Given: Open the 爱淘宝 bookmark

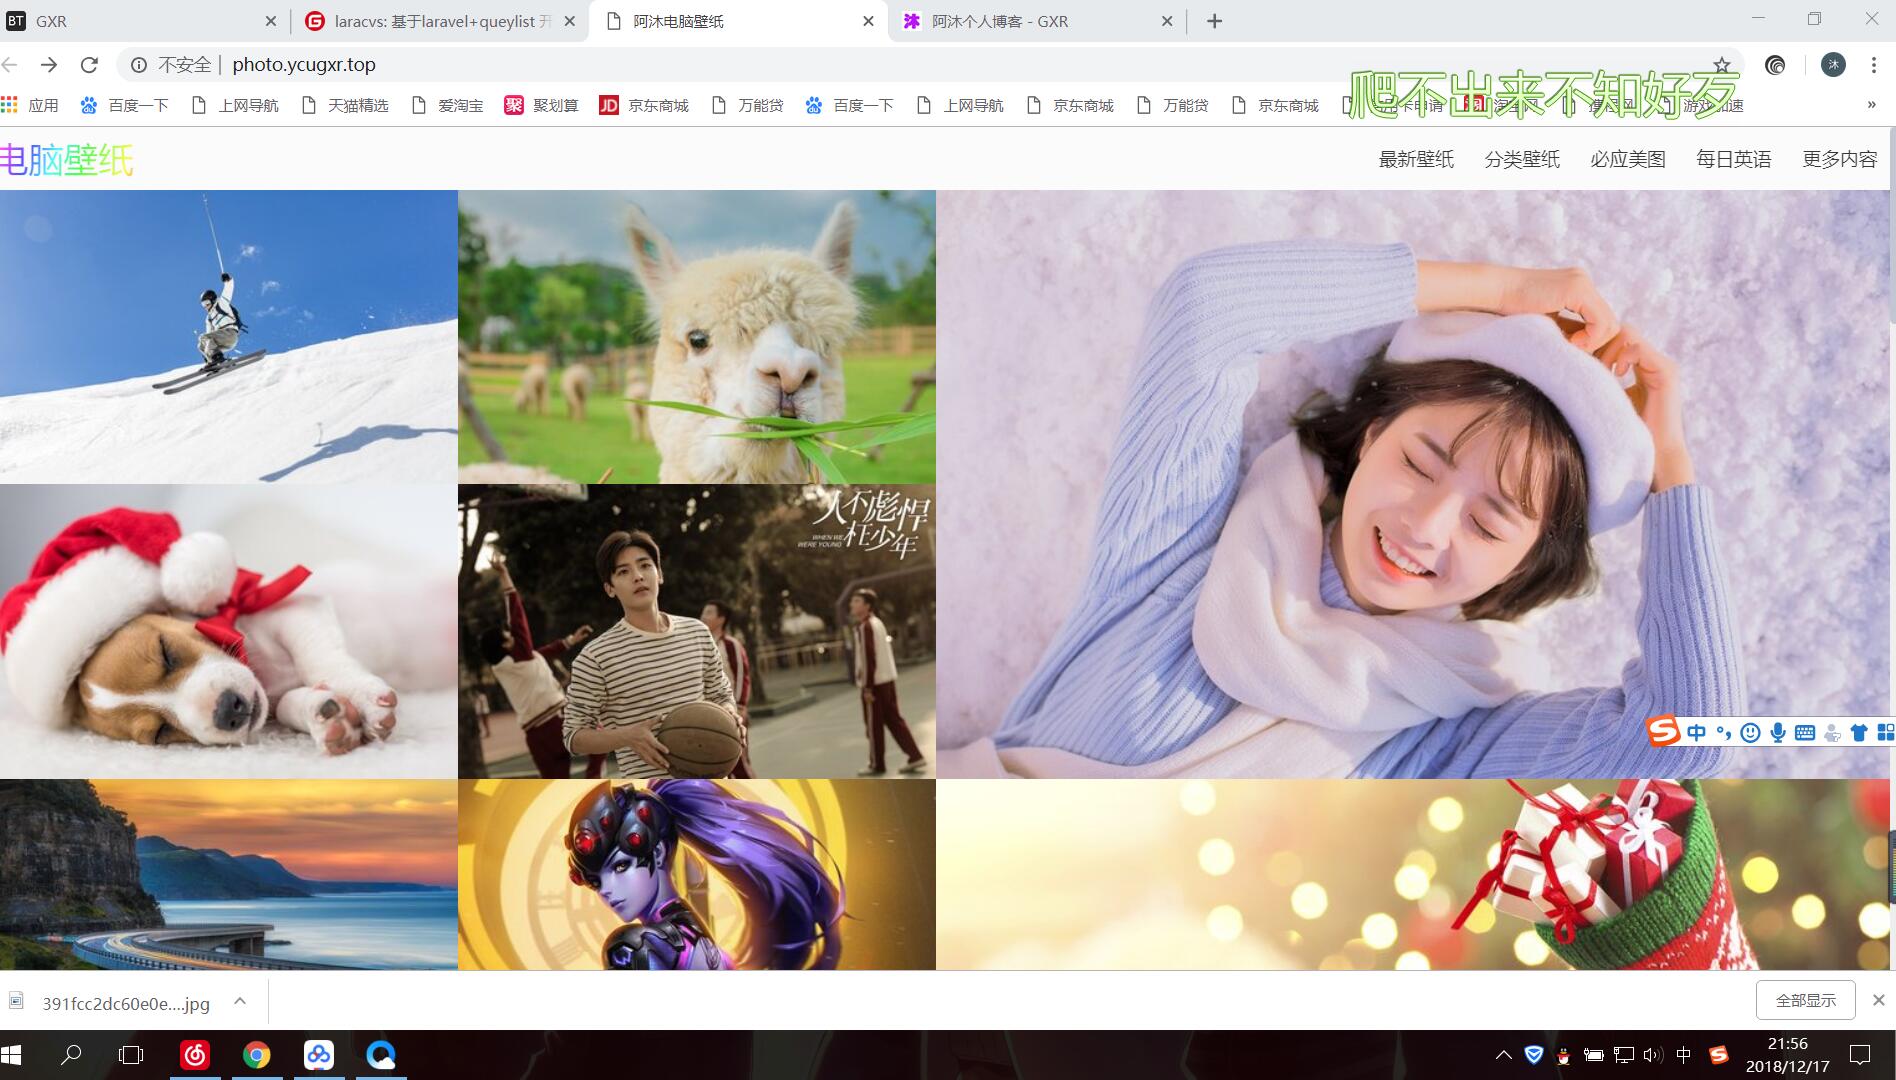Looking at the screenshot, I should 447,105.
